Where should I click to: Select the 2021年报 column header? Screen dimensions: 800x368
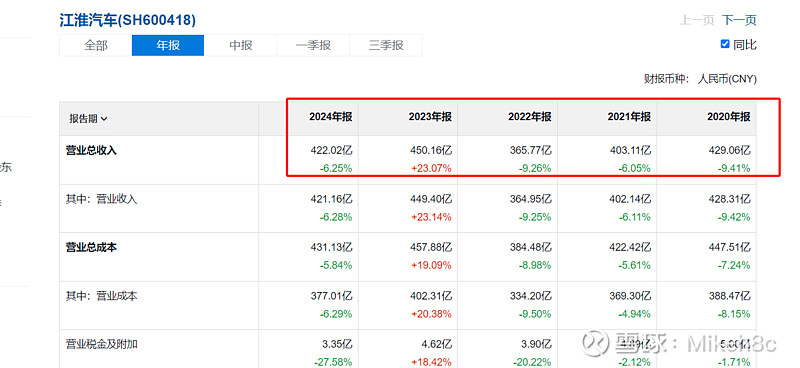[x=629, y=117]
